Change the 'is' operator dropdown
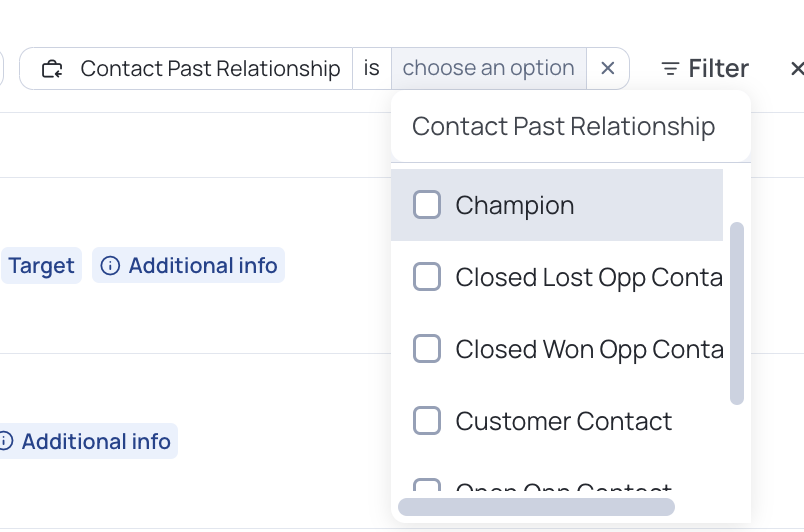Image resolution: width=804 pixels, height=532 pixels. [x=372, y=68]
